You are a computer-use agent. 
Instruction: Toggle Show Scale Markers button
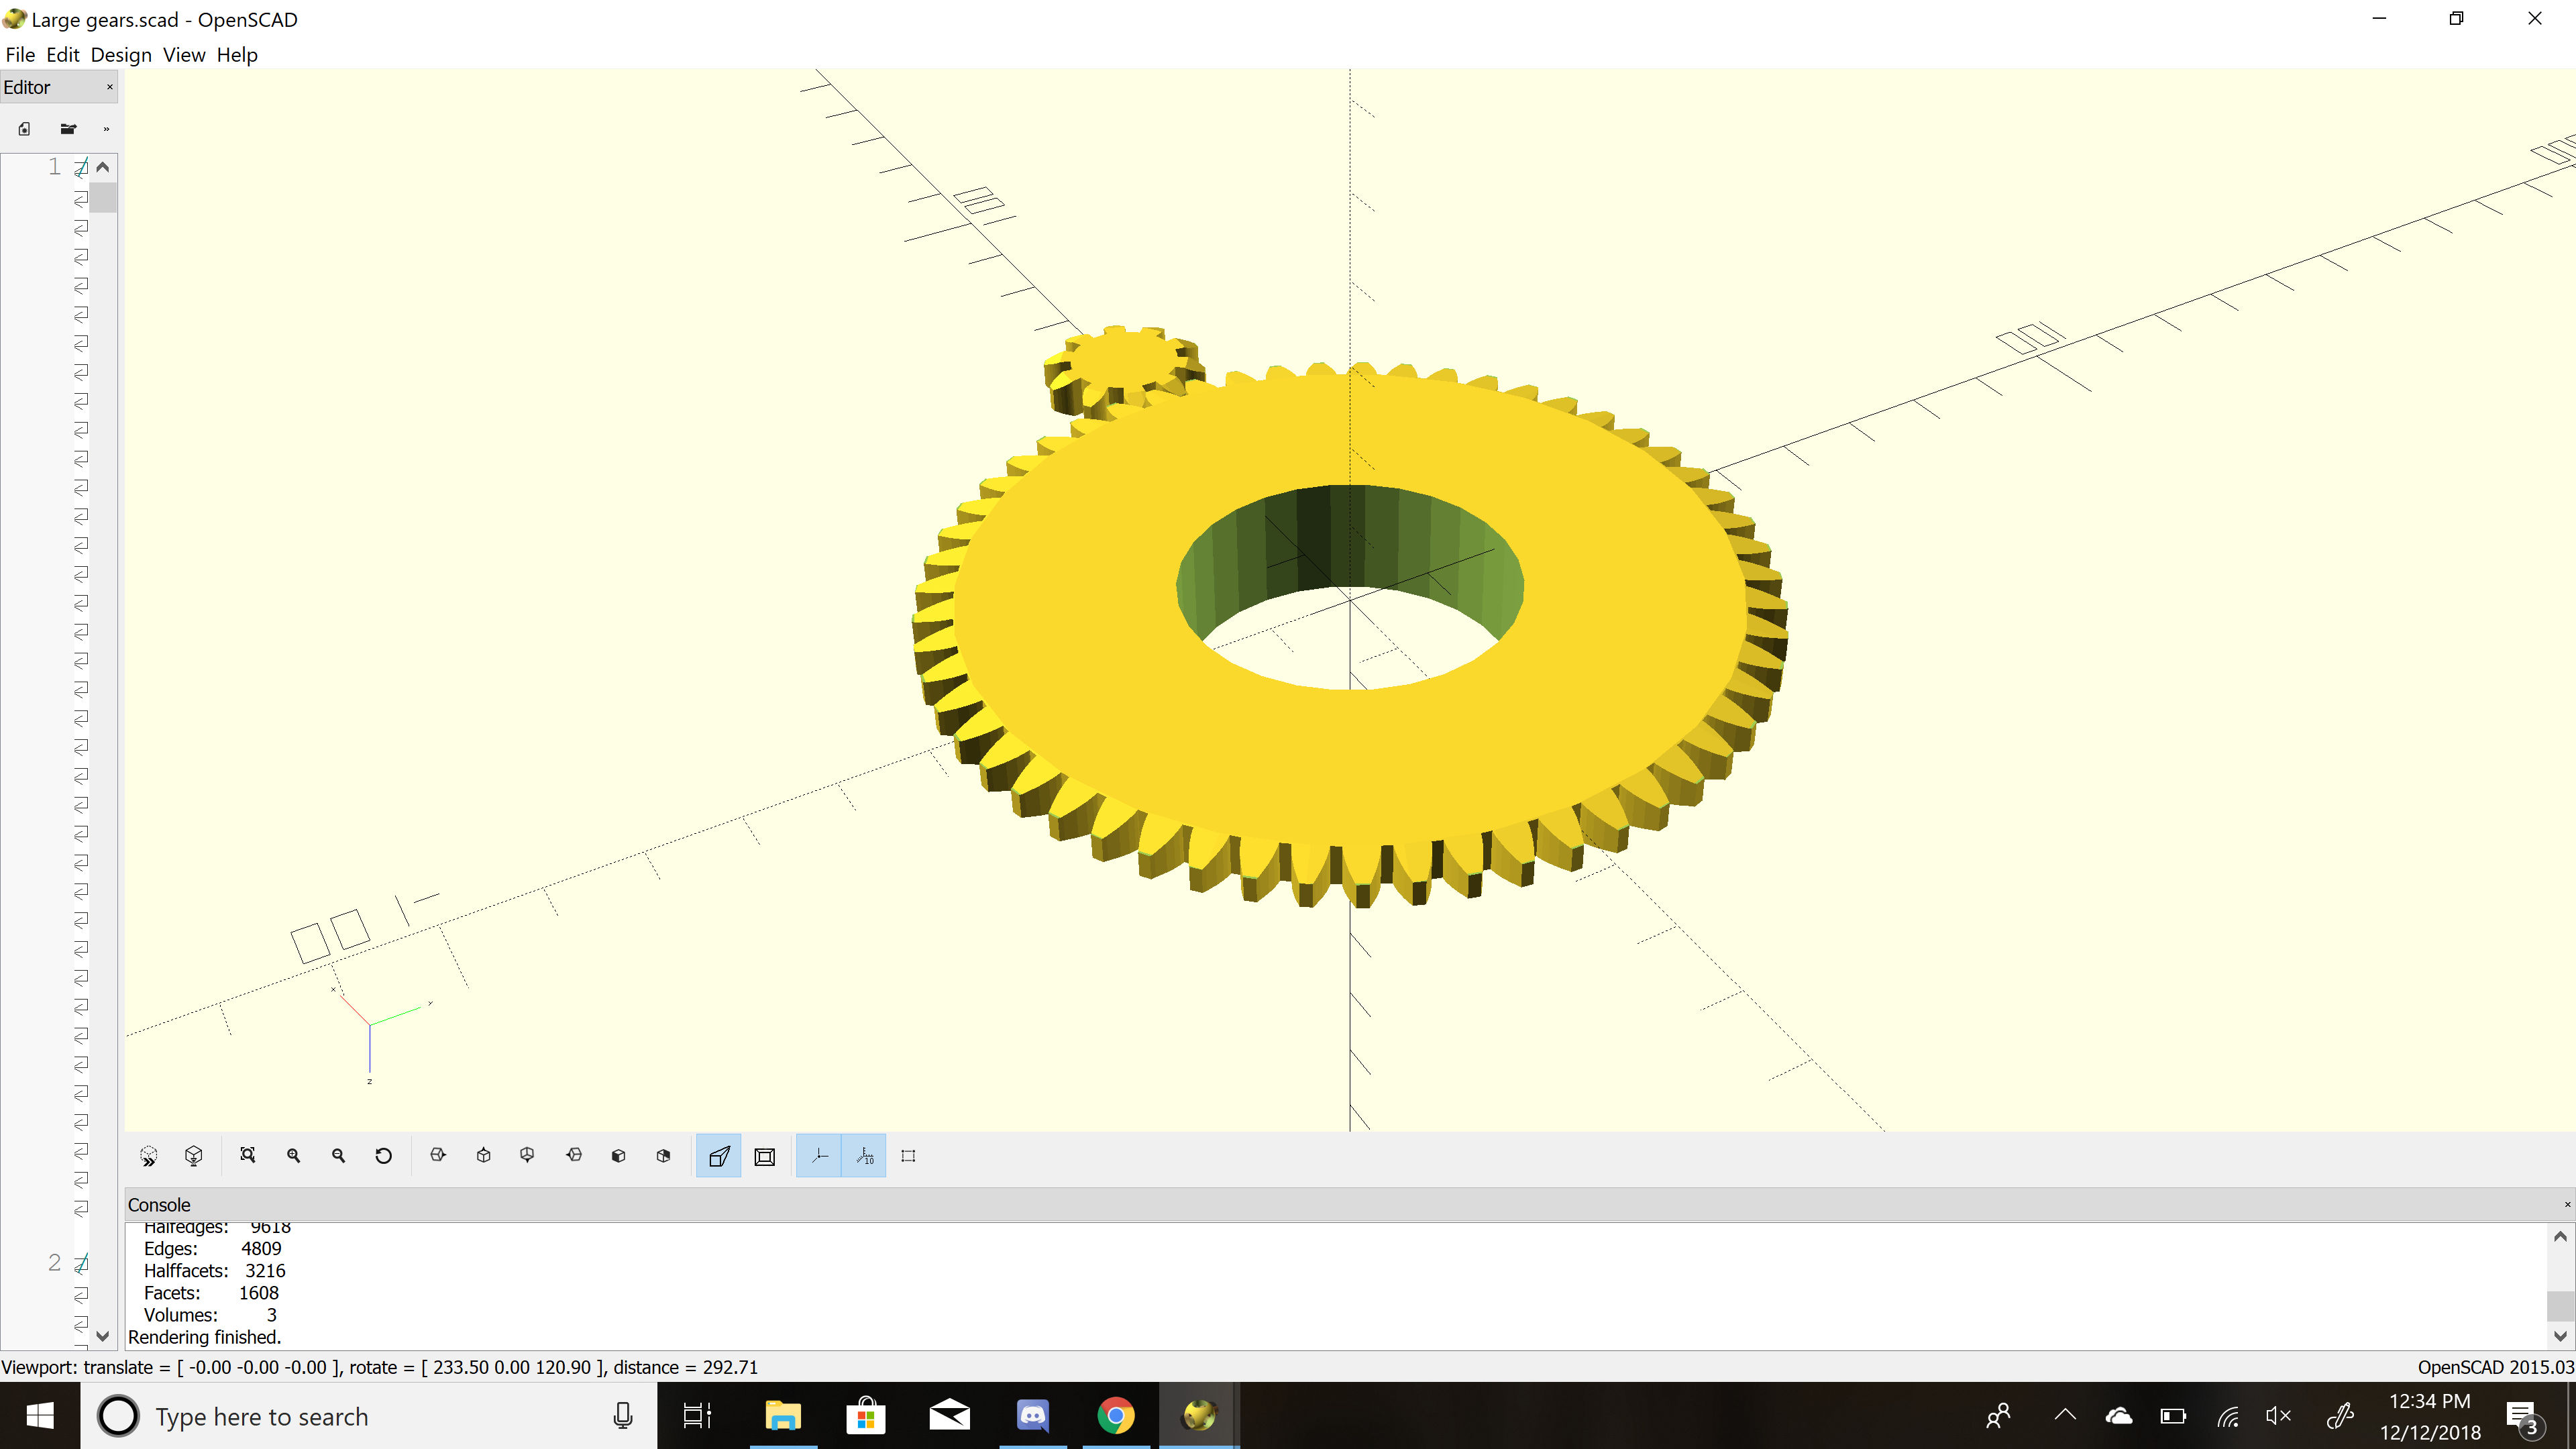pos(864,1156)
